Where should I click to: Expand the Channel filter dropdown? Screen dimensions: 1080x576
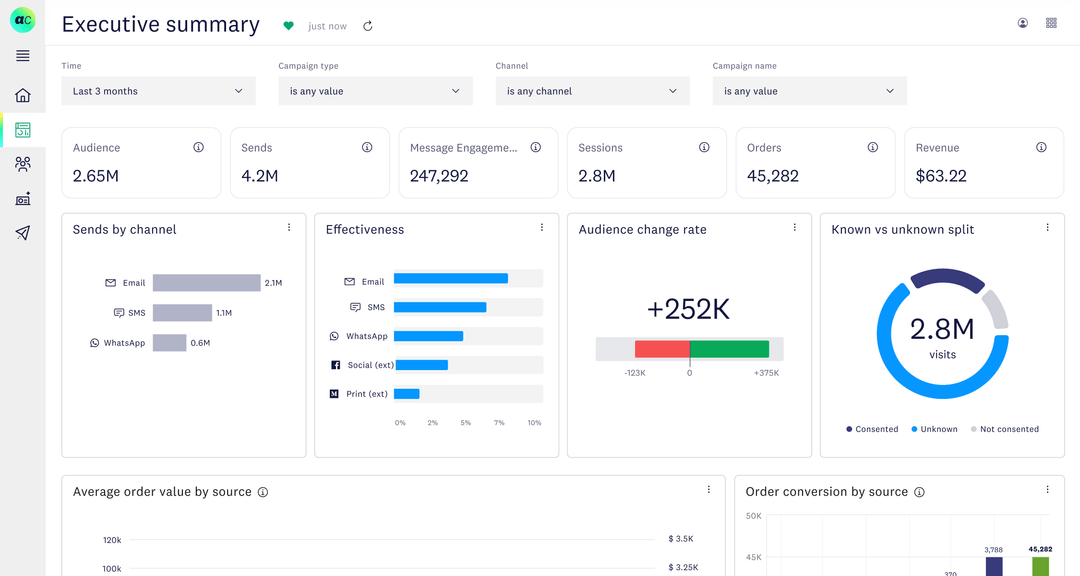(592, 91)
